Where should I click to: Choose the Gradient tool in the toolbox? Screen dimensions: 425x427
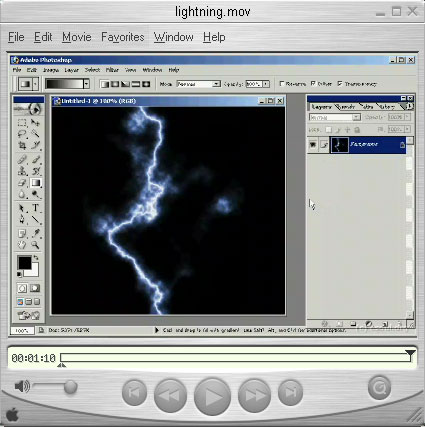click(35, 183)
